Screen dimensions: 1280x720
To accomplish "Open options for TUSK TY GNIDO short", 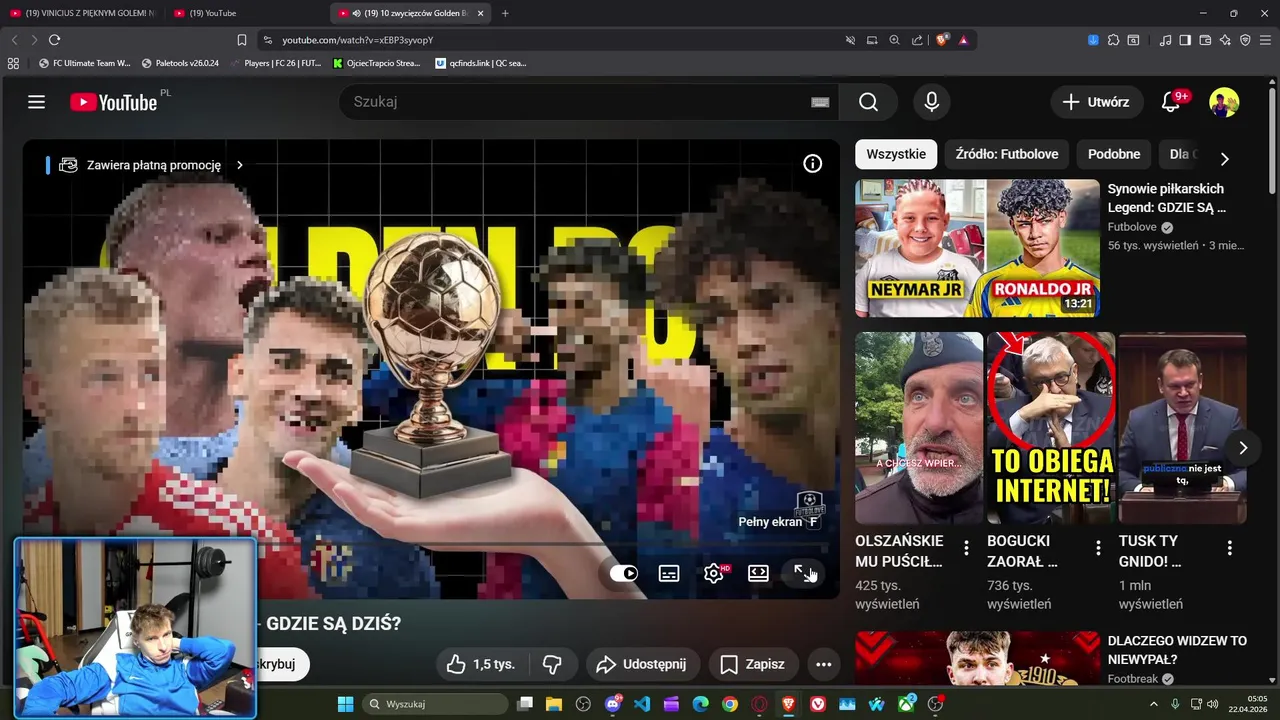I will click(x=1230, y=548).
